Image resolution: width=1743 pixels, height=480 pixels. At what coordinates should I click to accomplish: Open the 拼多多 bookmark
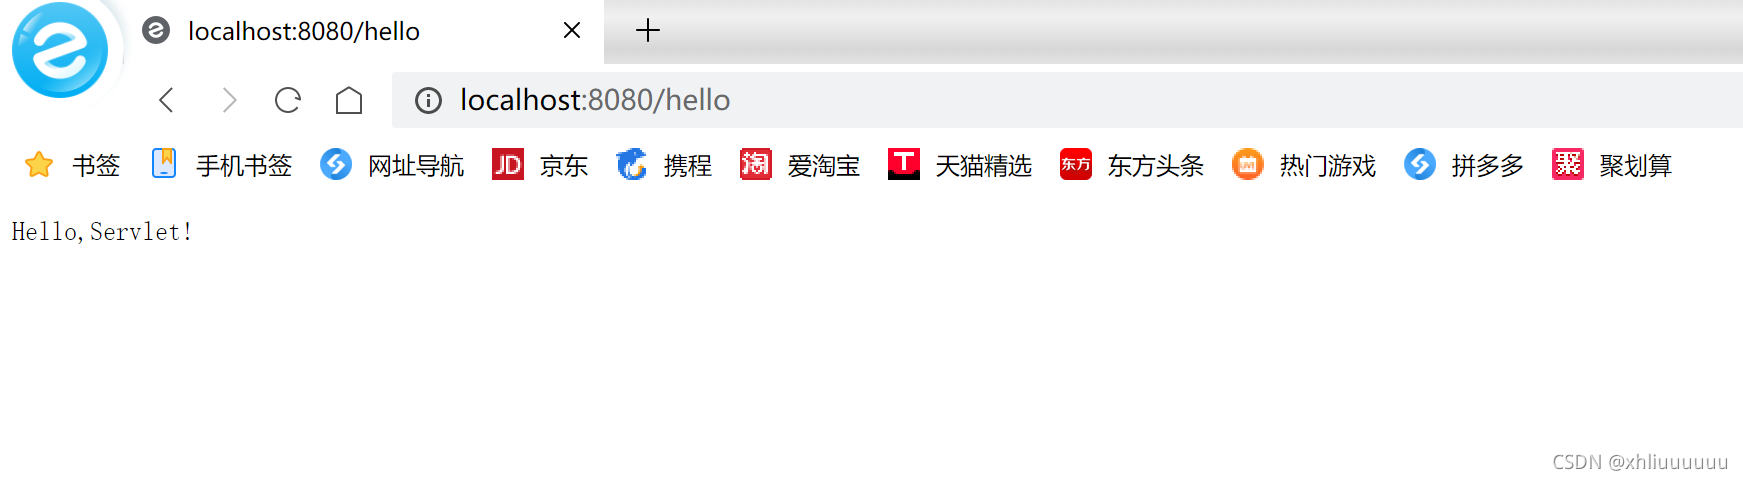(1464, 165)
